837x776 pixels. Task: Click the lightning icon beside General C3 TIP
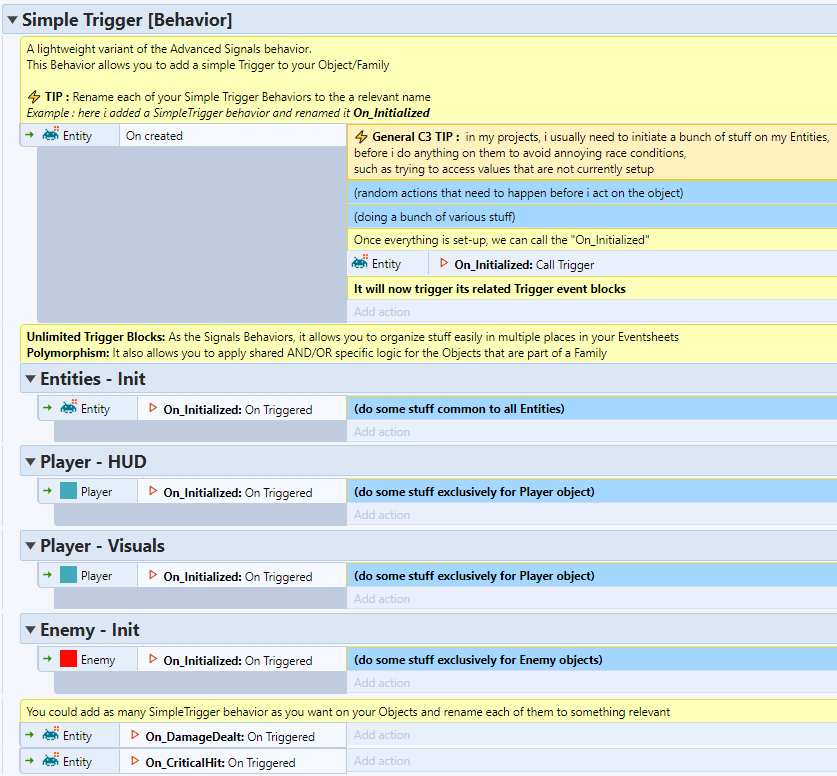[x=361, y=137]
